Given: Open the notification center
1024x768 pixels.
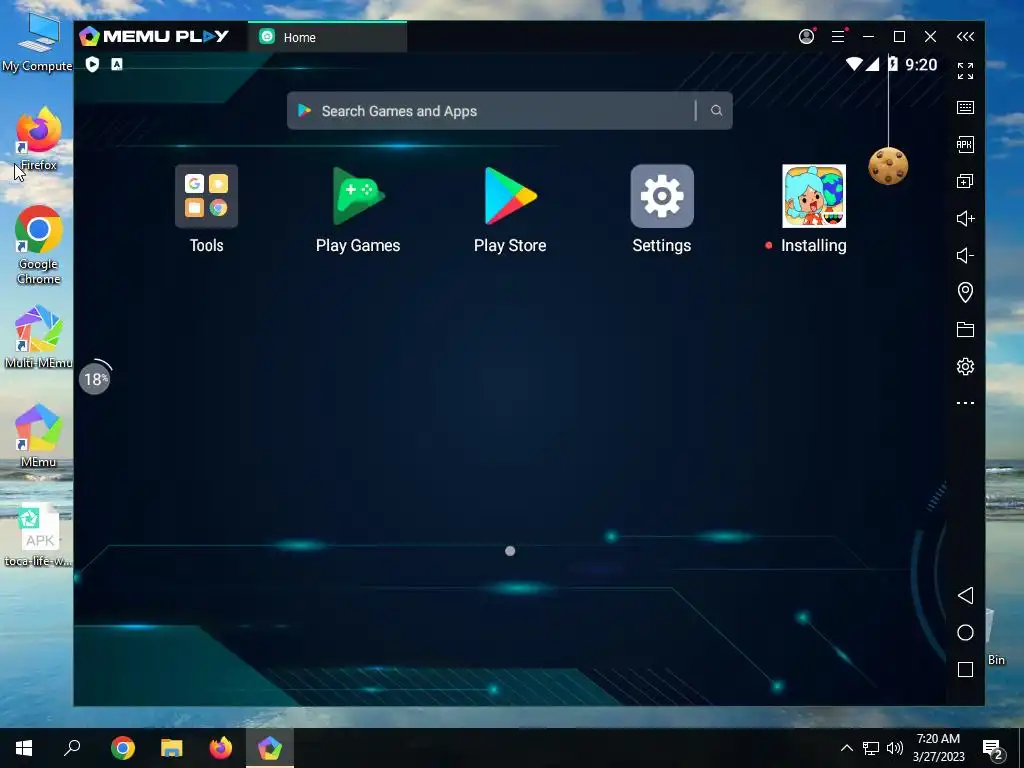Looking at the screenshot, I should coord(993,749).
